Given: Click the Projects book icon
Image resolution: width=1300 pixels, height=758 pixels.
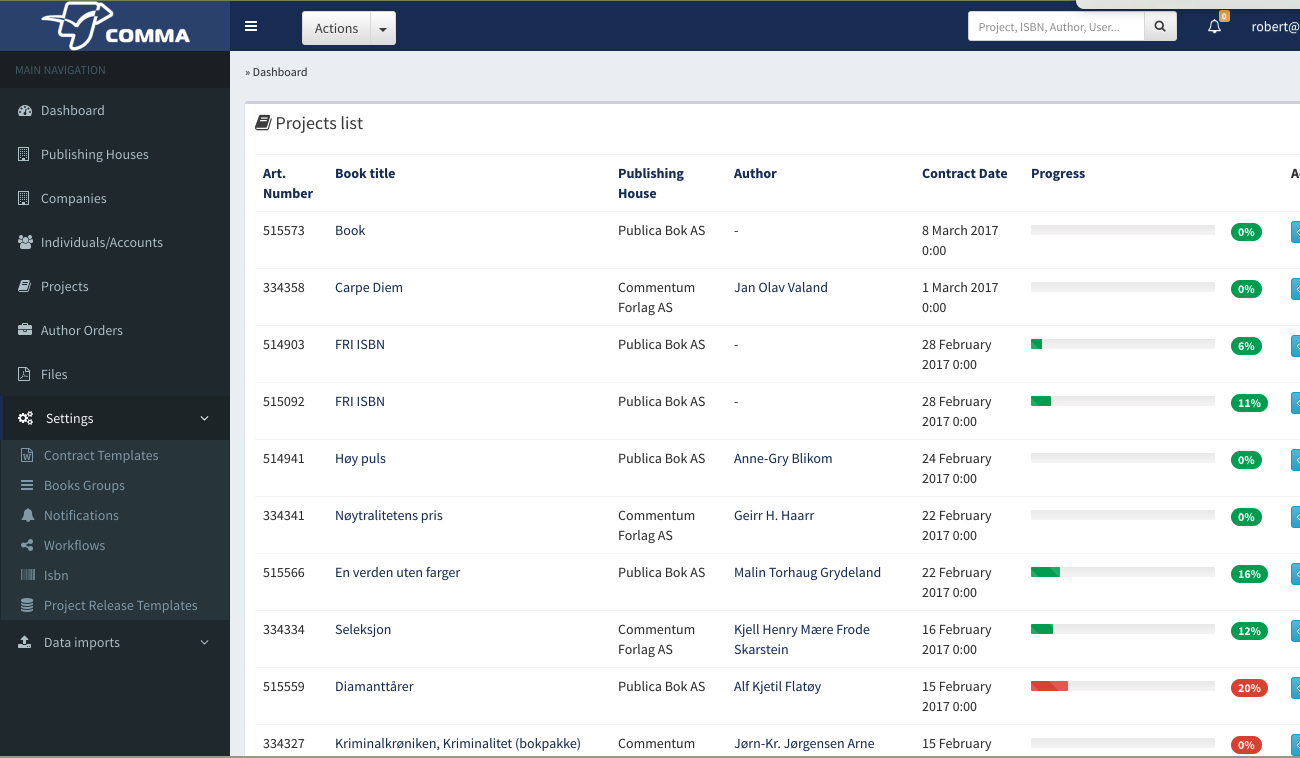Looking at the screenshot, I should pyautogui.click(x=25, y=287).
